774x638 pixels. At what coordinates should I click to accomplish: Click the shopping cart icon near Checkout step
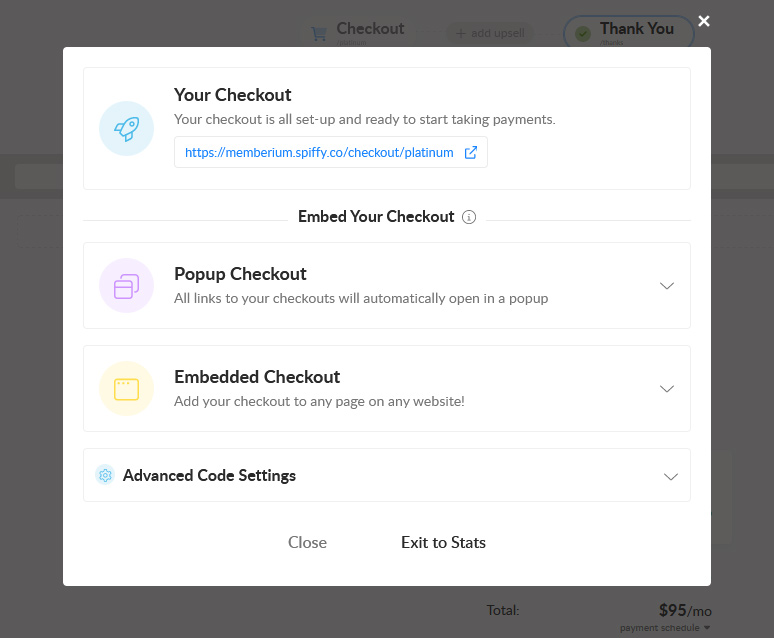coord(319,34)
